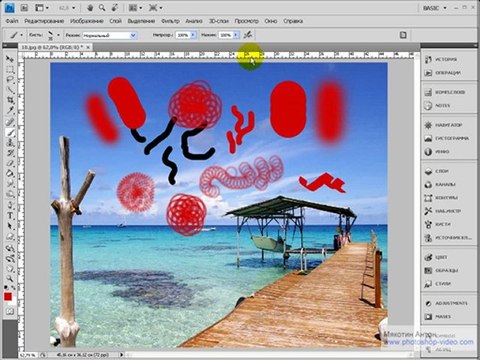Select the Crop tool

click(10, 100)
